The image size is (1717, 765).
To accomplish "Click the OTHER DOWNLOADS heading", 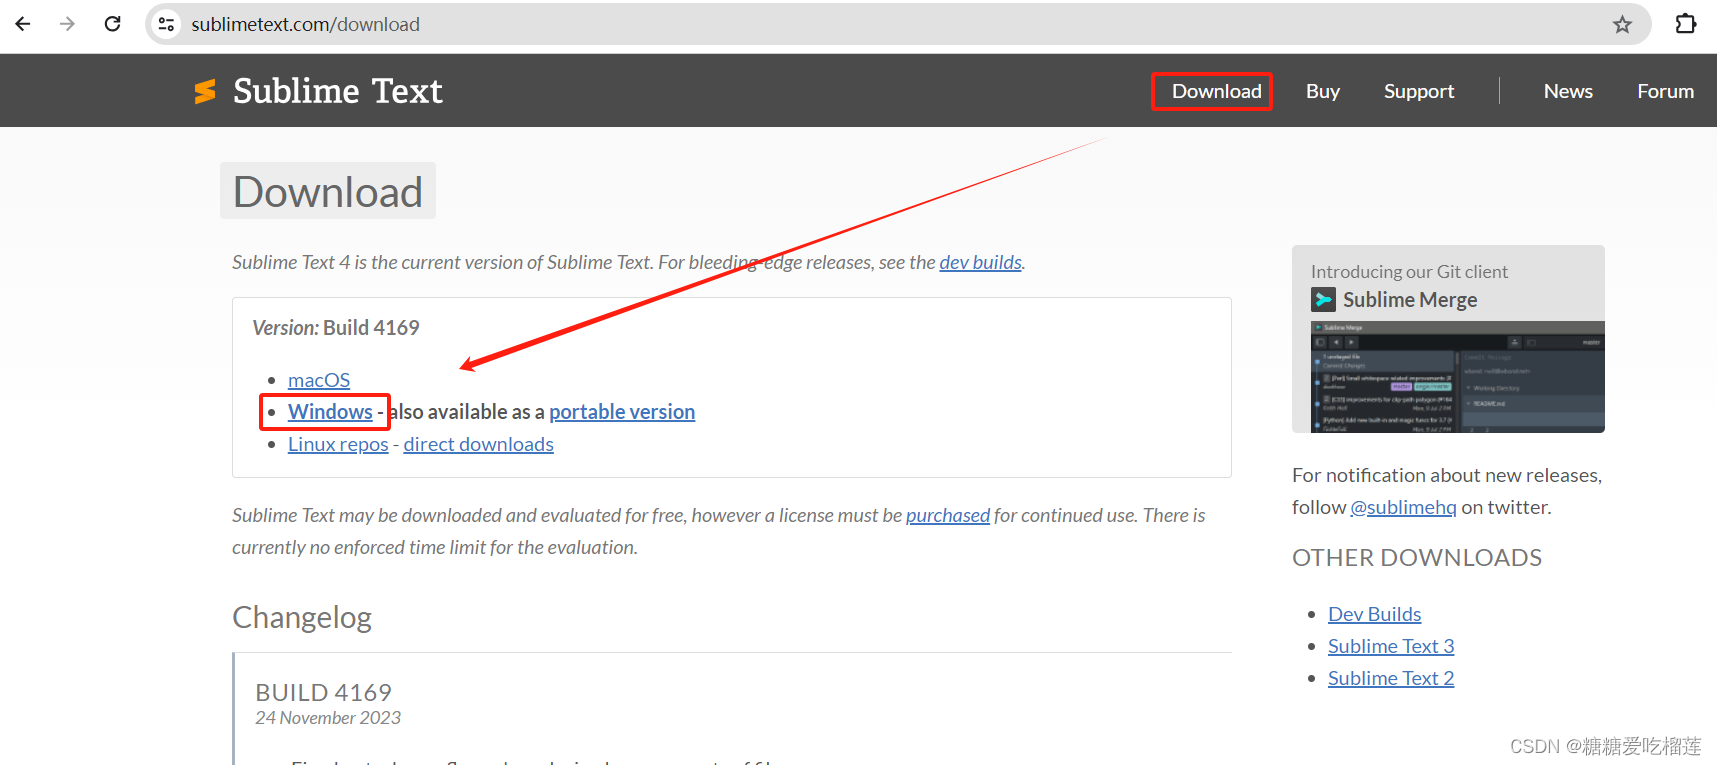I will click(x=1417, y=558).
